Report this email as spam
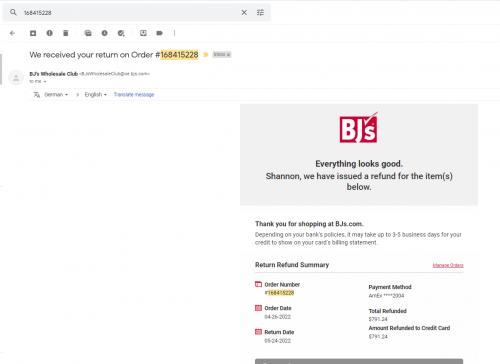The width and height of the screenshot is (500, 364). 49,33
